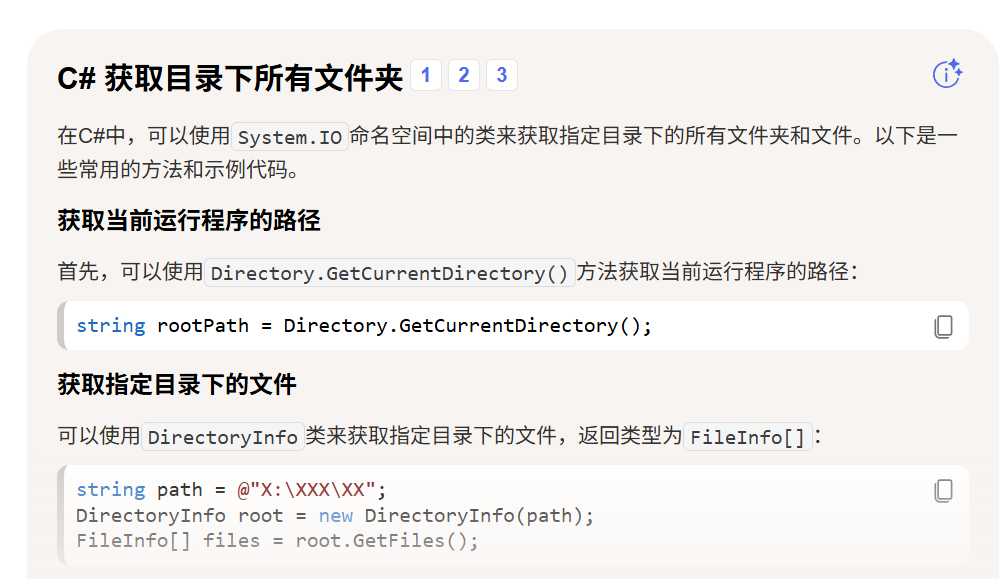Image resolution: width=1004 pixels, height=579 pixels.
Task: Open citation source 1
Action: point(426,74)
